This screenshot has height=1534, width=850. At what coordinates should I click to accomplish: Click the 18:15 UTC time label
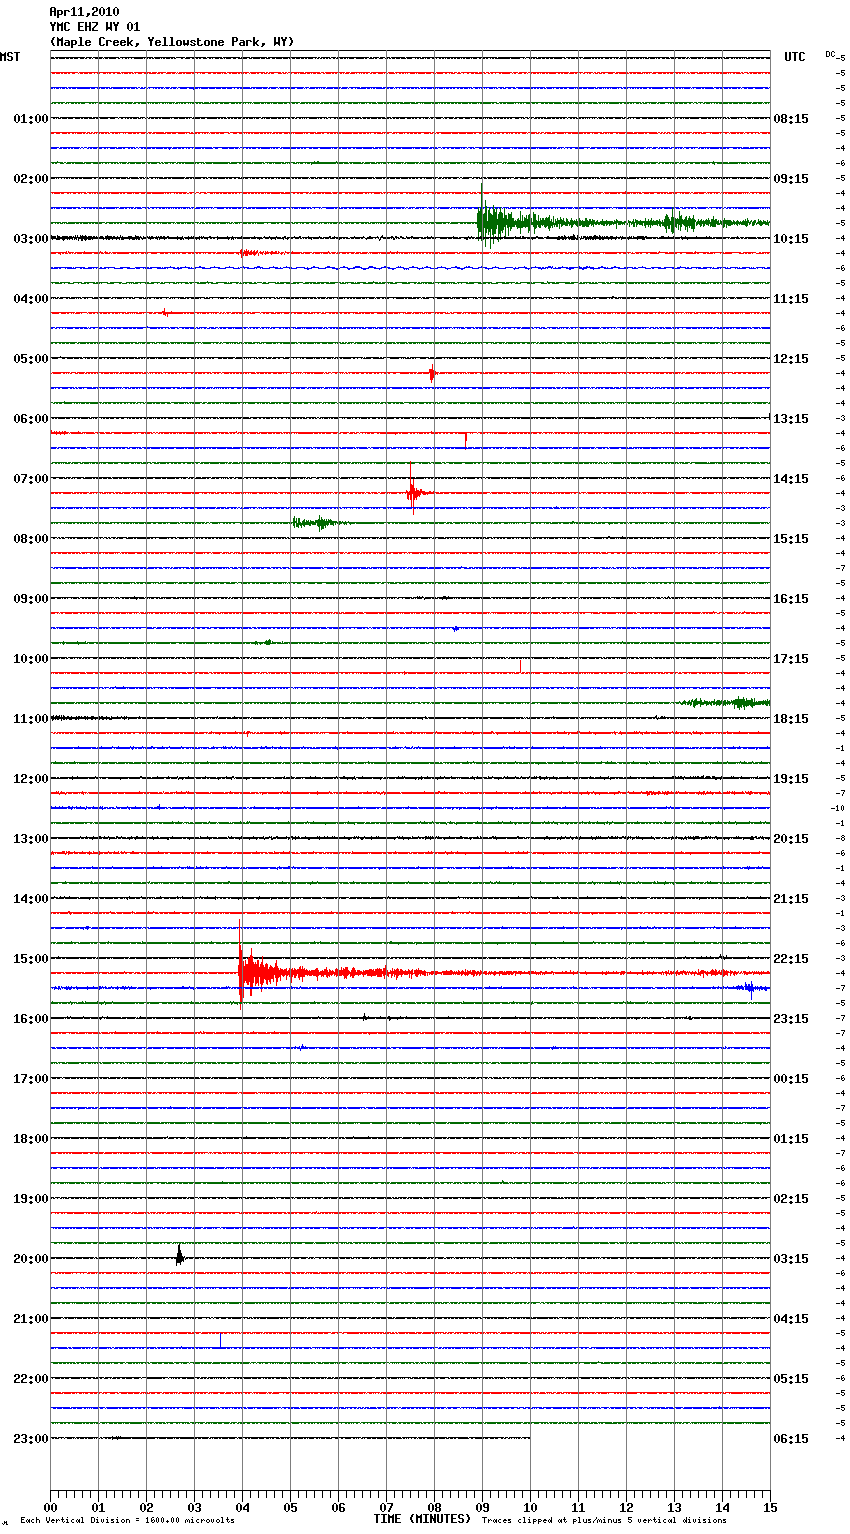791,719
